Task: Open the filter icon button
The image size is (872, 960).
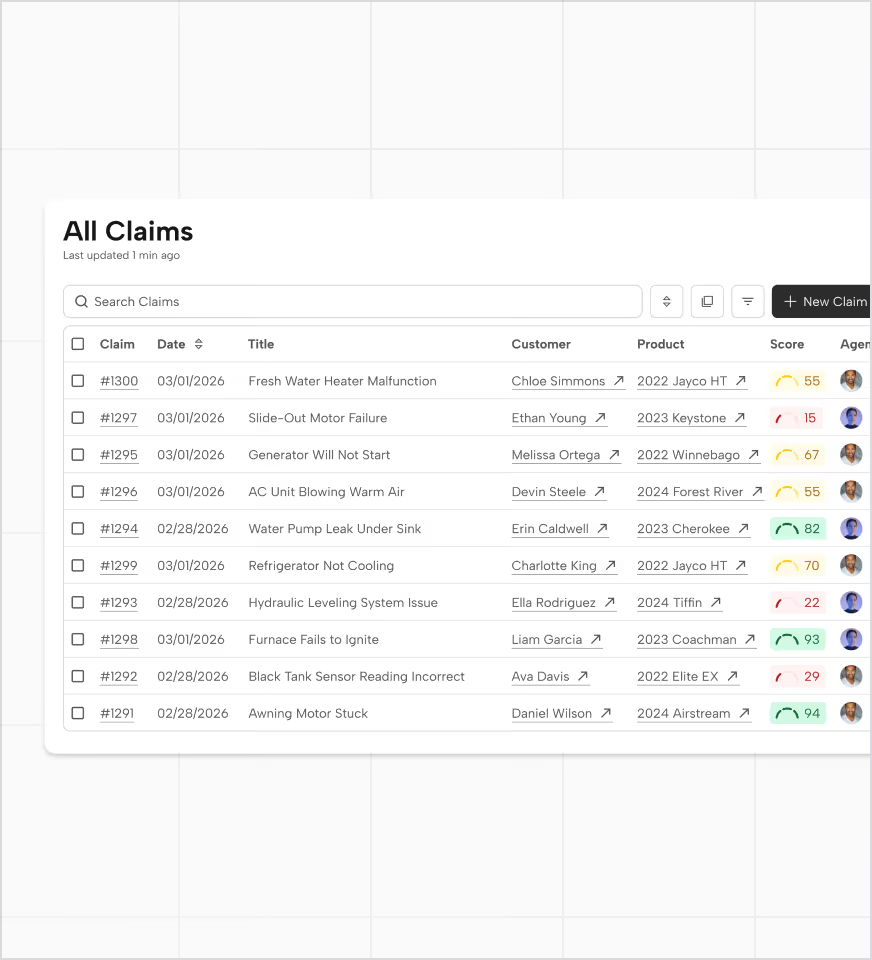Action: (x=748, y=301)
